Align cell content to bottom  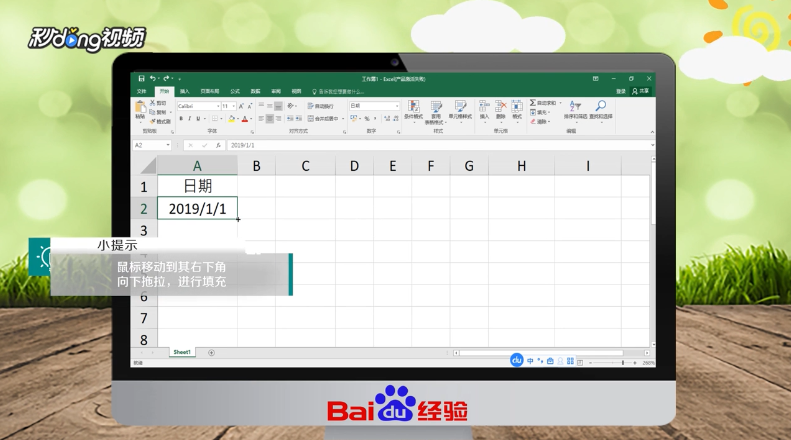tap(278, 106)
